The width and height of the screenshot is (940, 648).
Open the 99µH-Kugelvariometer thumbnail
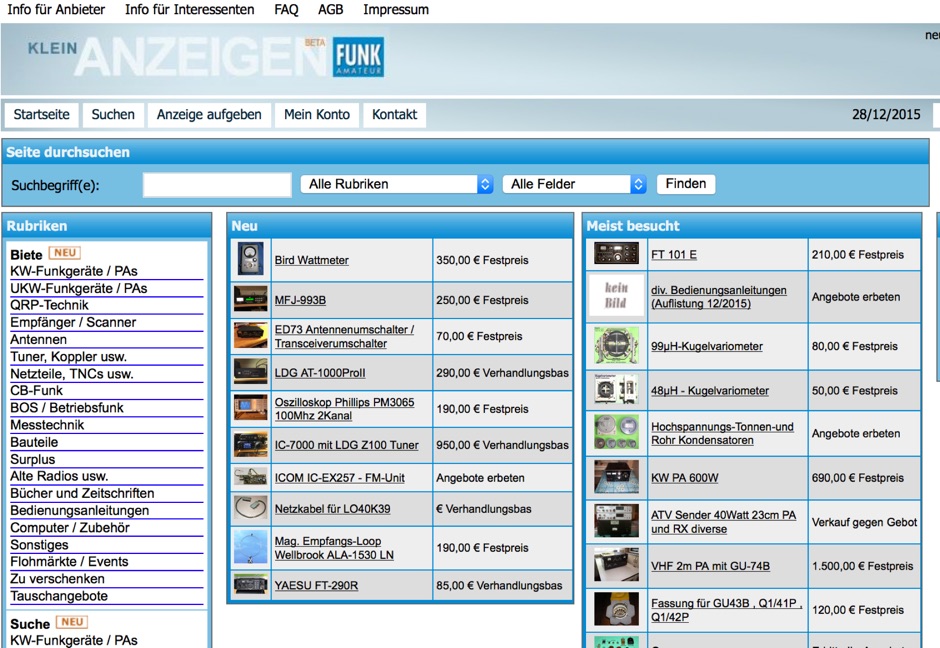(616, 345)
